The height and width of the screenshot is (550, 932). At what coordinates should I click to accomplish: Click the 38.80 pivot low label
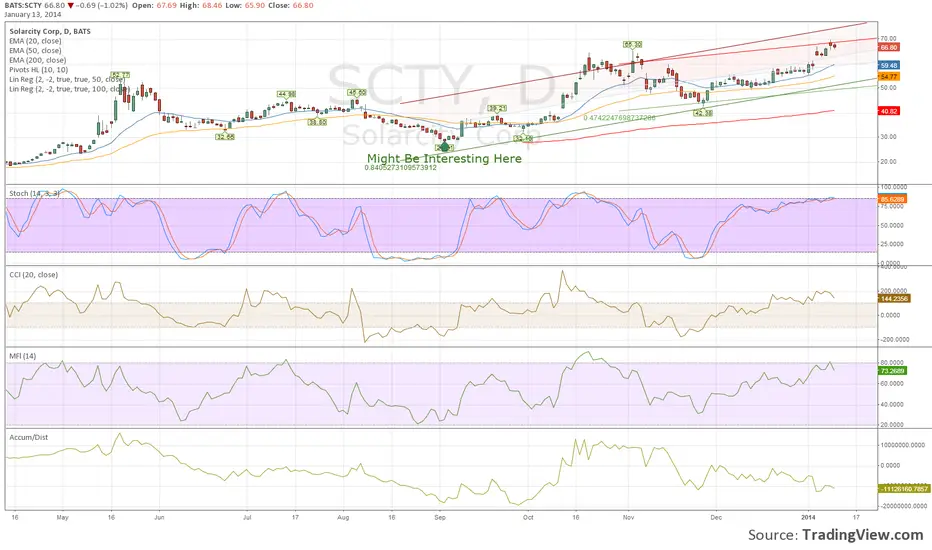coord(317,122)
